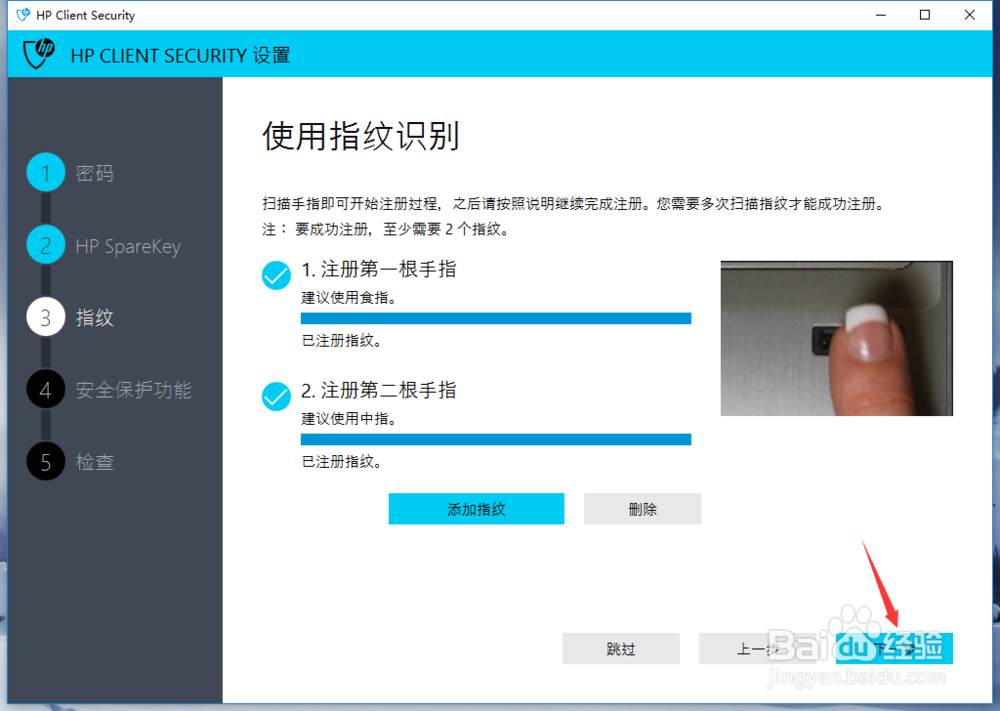Click the second finger's blue progress bar
Image resolution: width=1000 pixels, height=711 pixels.
[496, 438]
